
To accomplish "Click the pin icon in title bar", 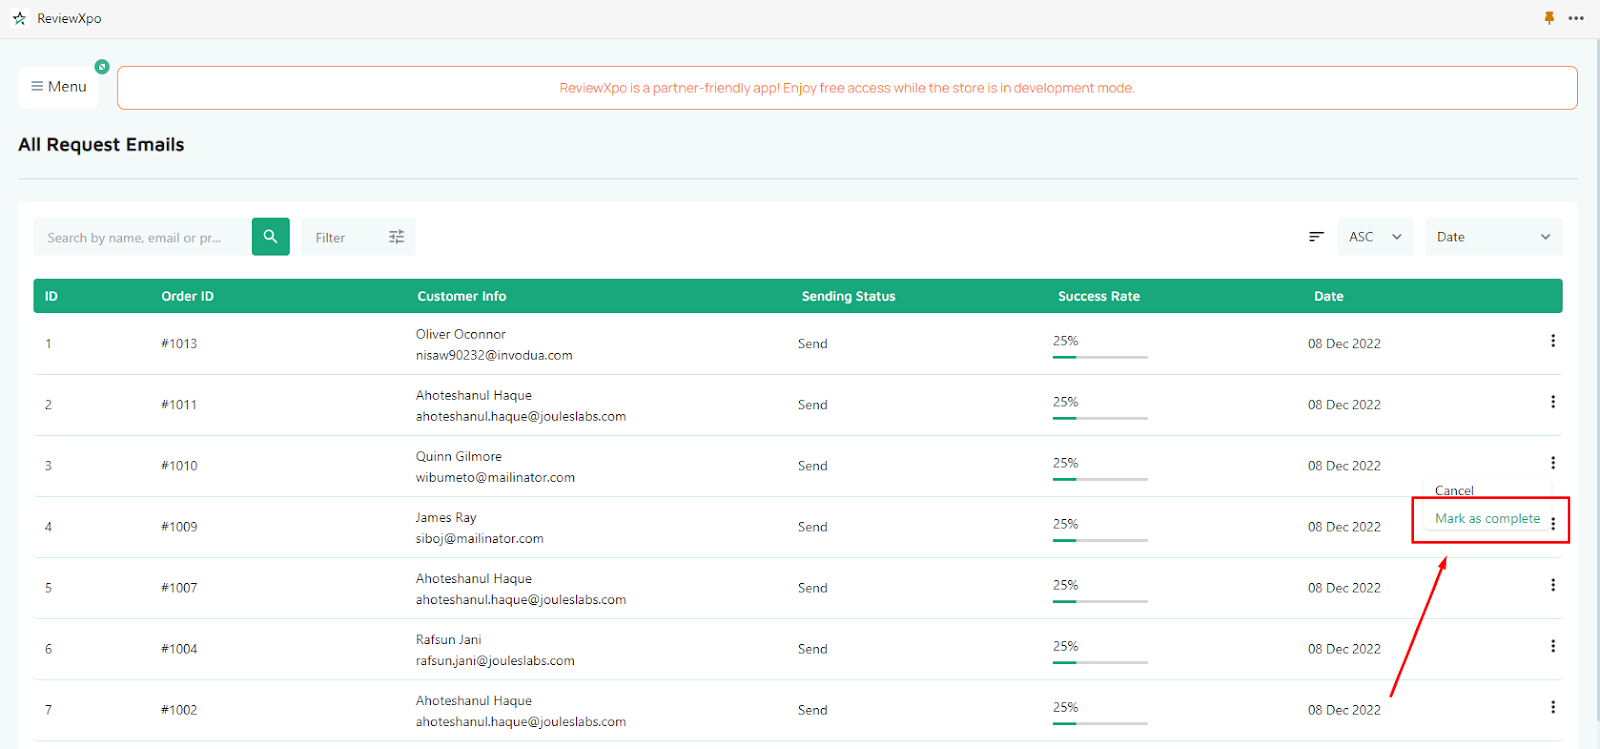I will [1549, 18].
